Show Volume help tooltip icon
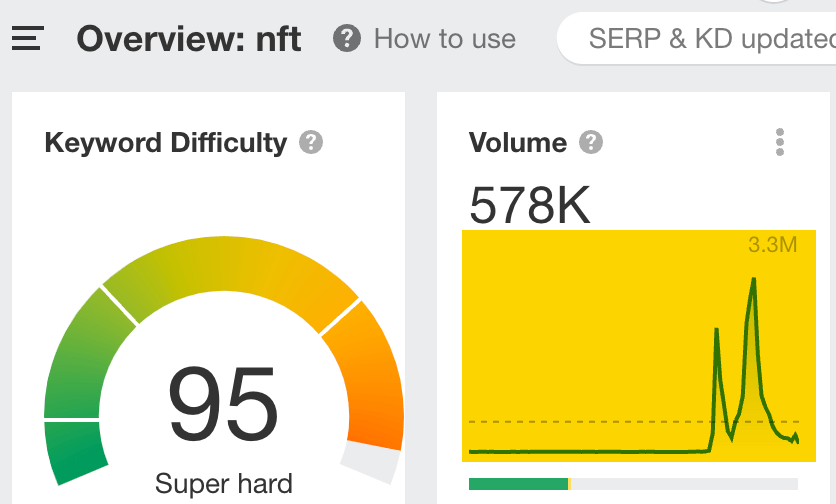Viewport: 836px width, 504px height. (x=591, y=142)
